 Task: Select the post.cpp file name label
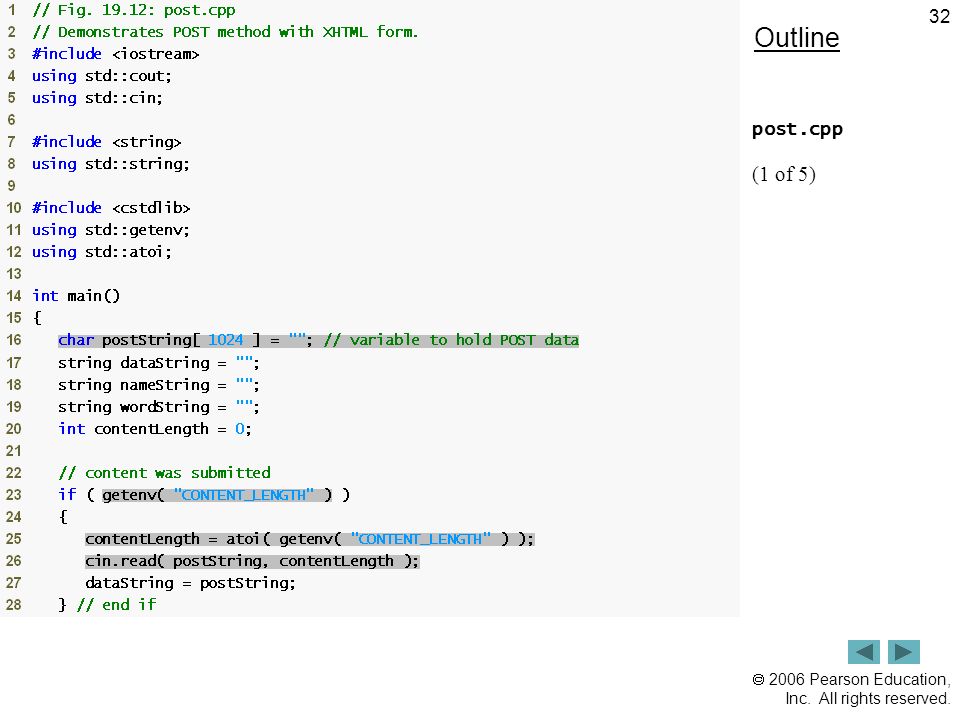(797, 130)
